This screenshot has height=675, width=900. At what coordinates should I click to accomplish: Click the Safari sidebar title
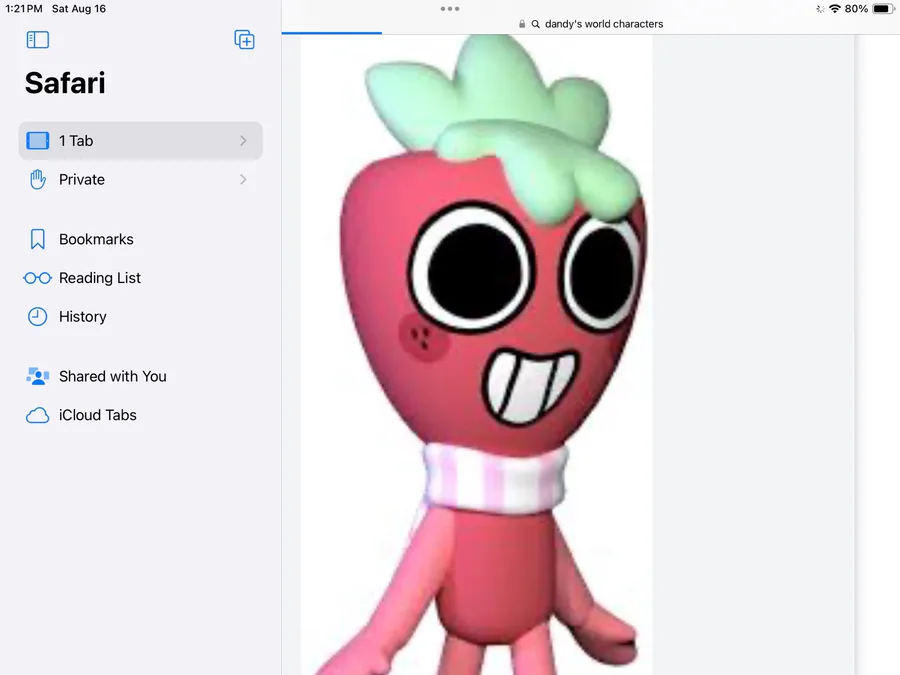coord(65,83)
